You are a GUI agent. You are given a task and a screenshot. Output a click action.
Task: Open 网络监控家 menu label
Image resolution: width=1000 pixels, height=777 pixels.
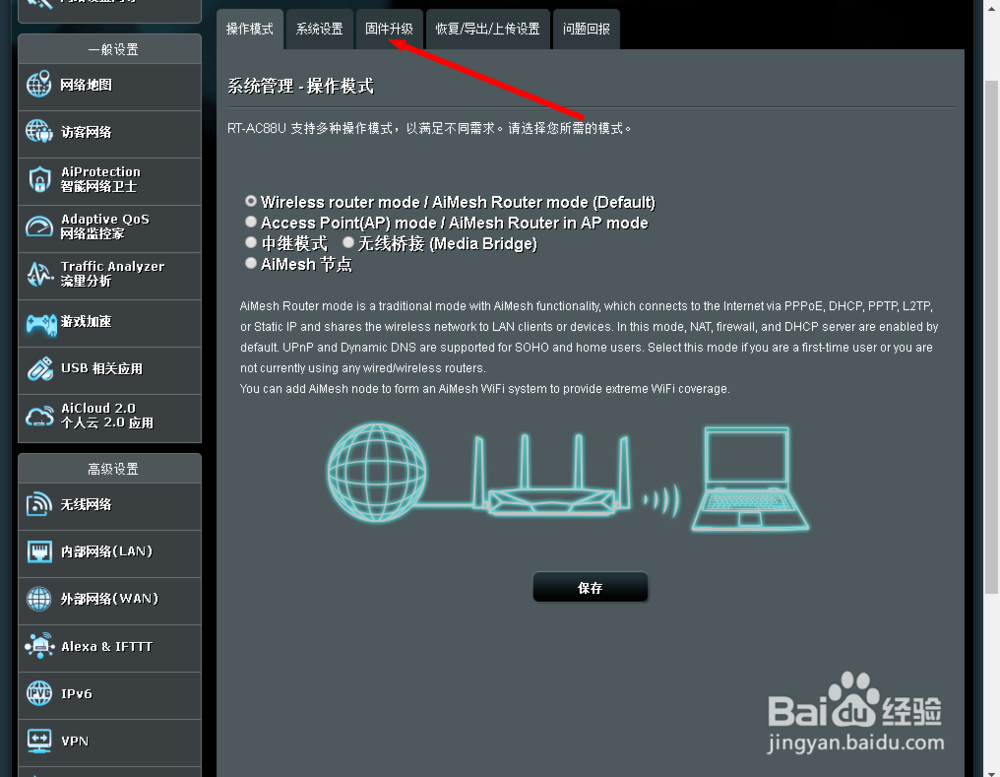92,233
